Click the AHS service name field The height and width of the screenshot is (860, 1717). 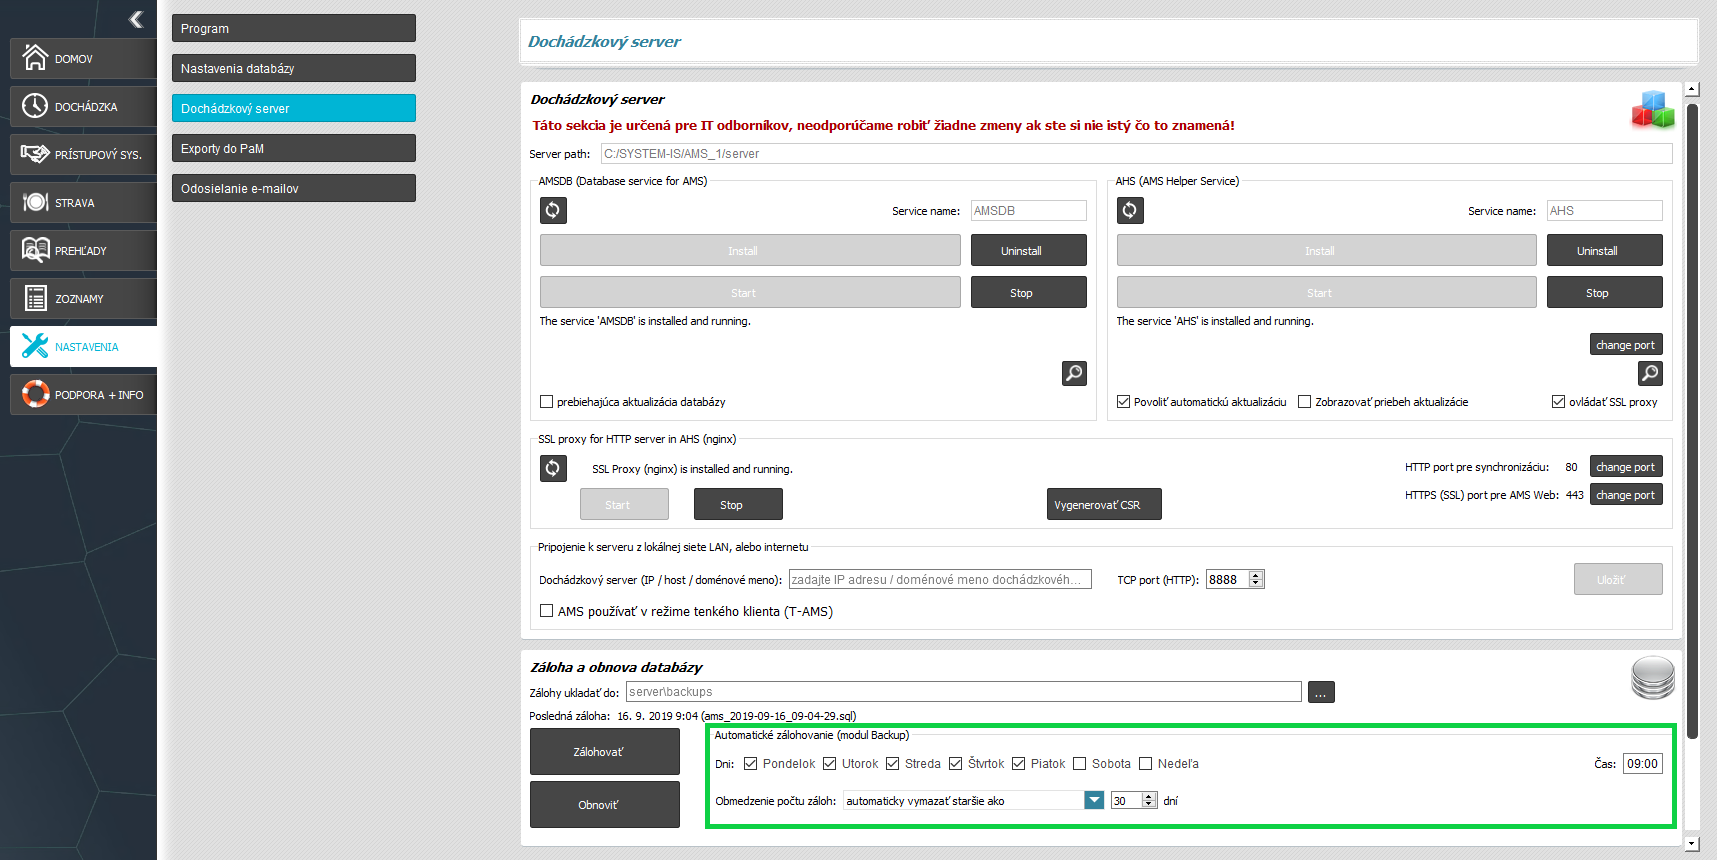click(1605, 210)
